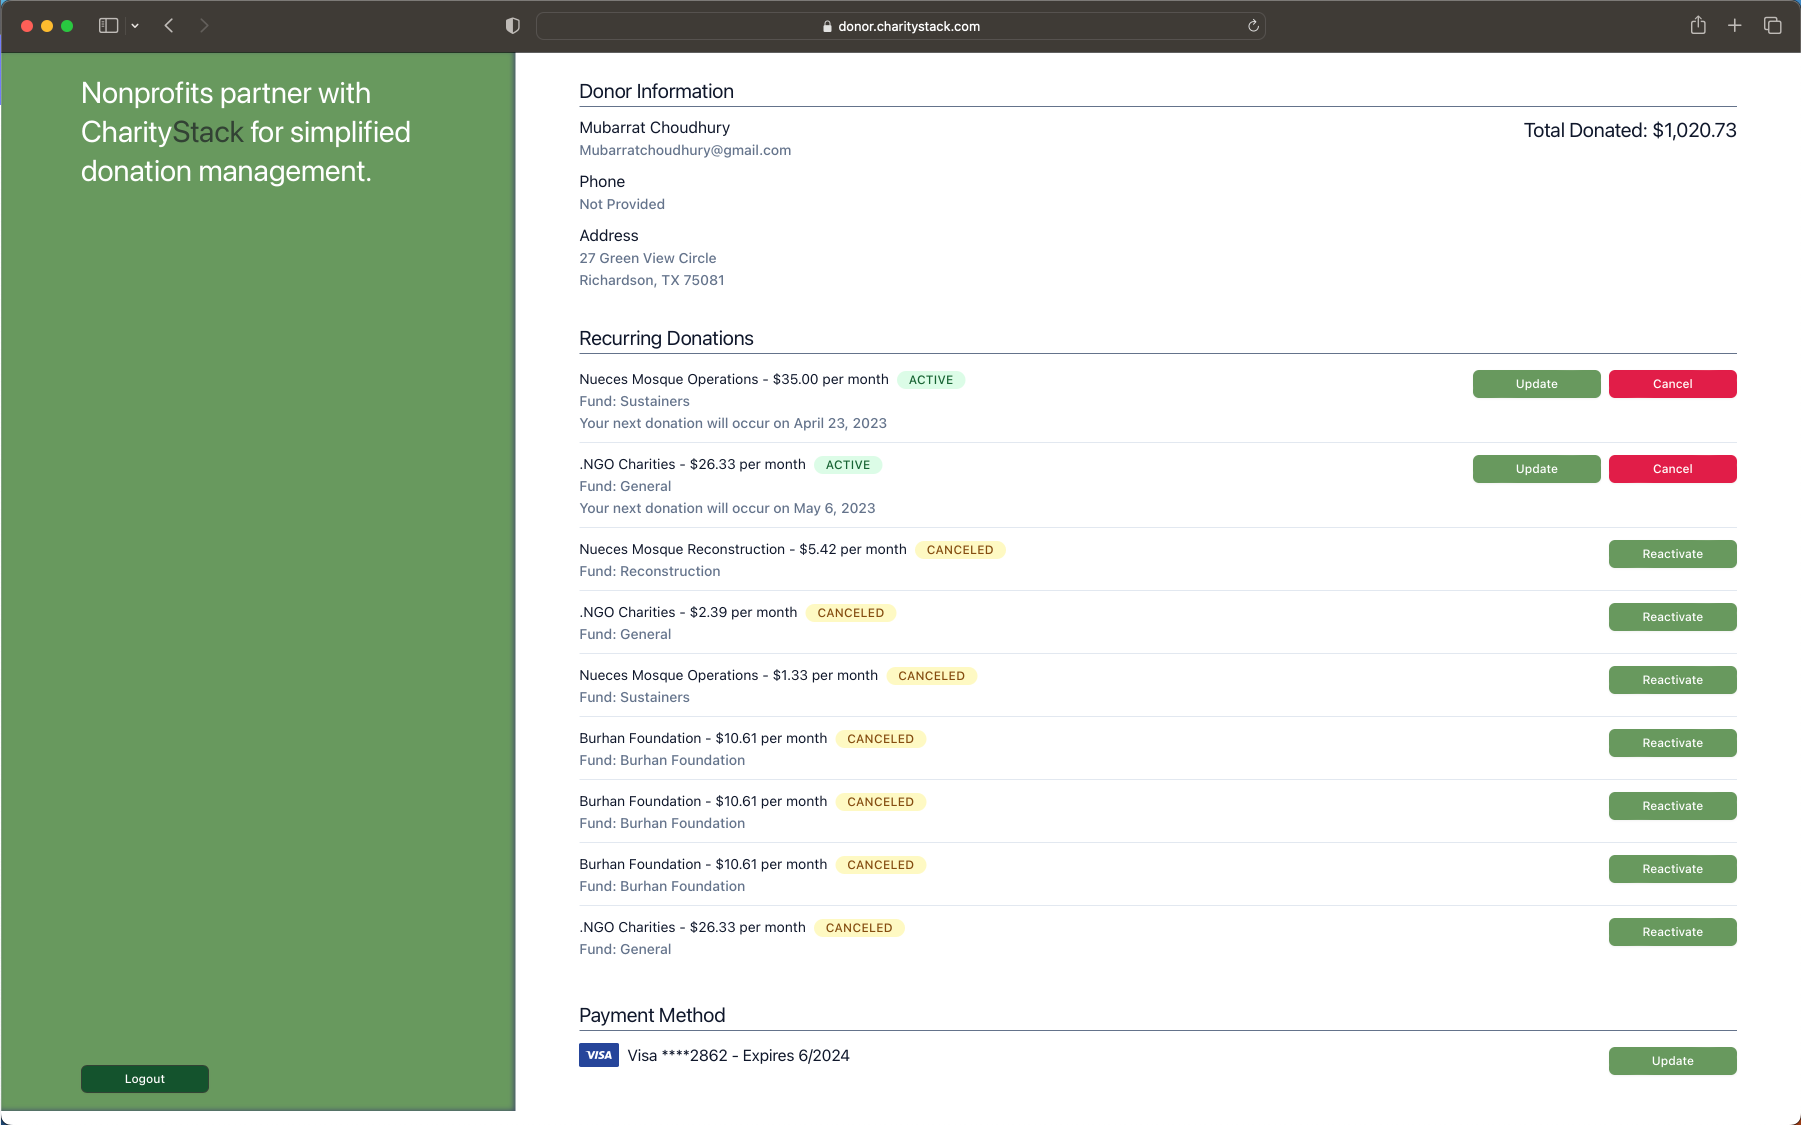Click the Total Donated: $1,020.73 text

click(1630, 130)
